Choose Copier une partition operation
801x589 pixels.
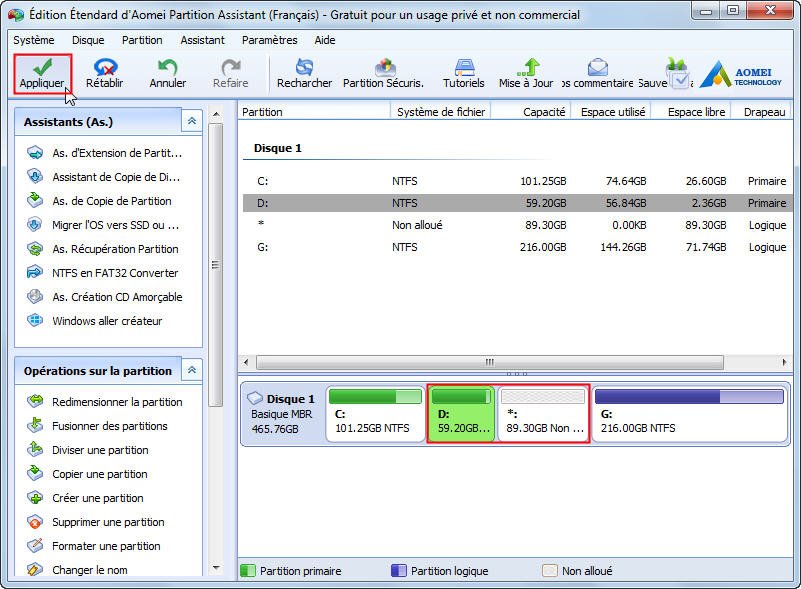click(87, 474)
